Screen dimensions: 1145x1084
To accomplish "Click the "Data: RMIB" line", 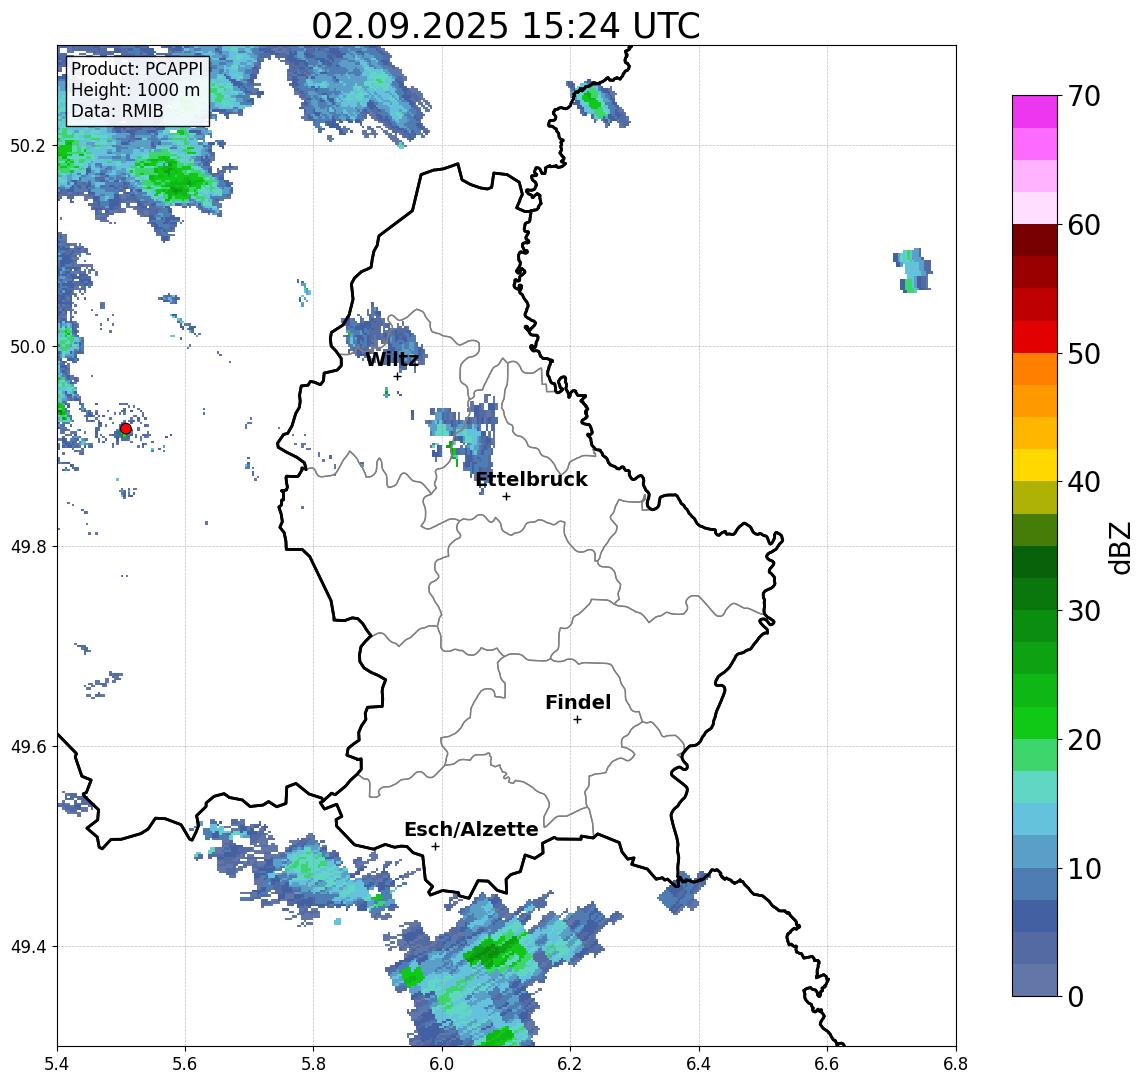I will pos(117,111).
